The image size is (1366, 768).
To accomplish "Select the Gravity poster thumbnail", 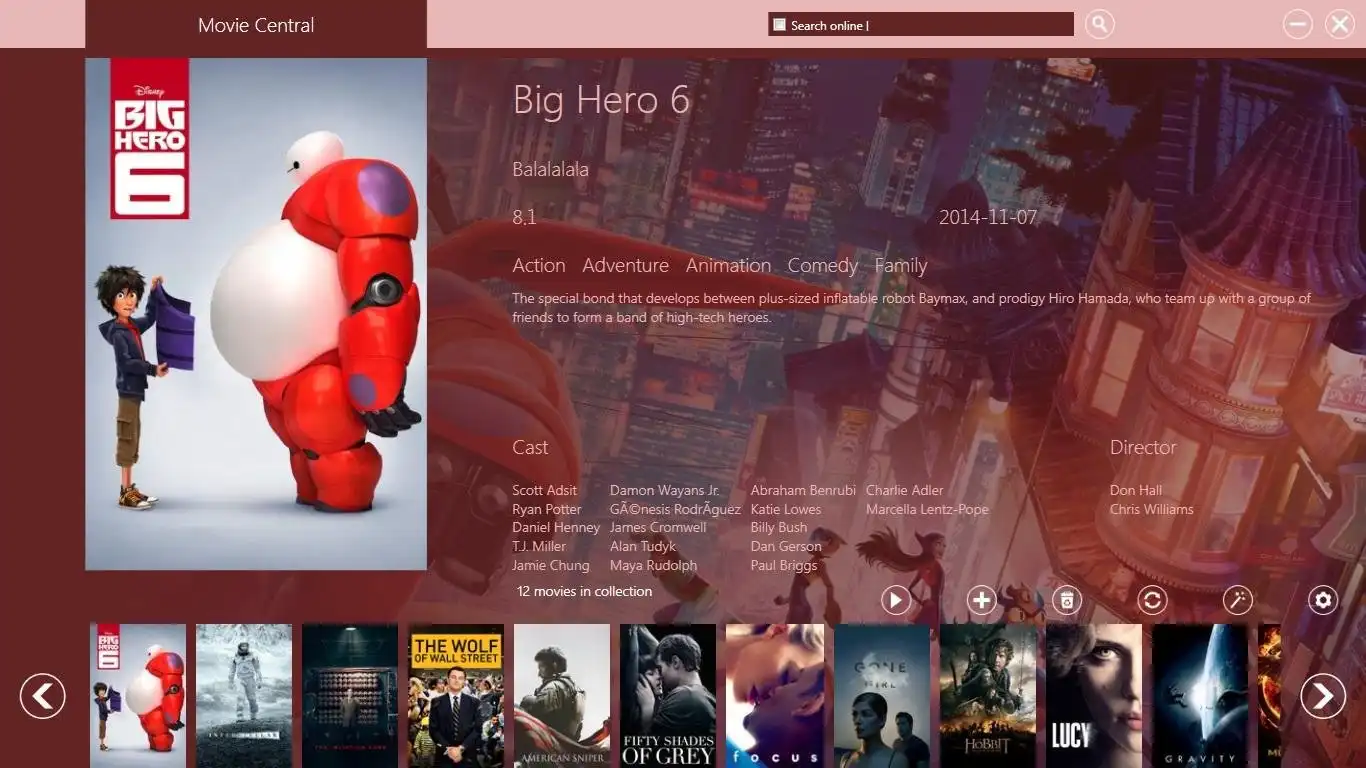I will [x=1200, y=696].
